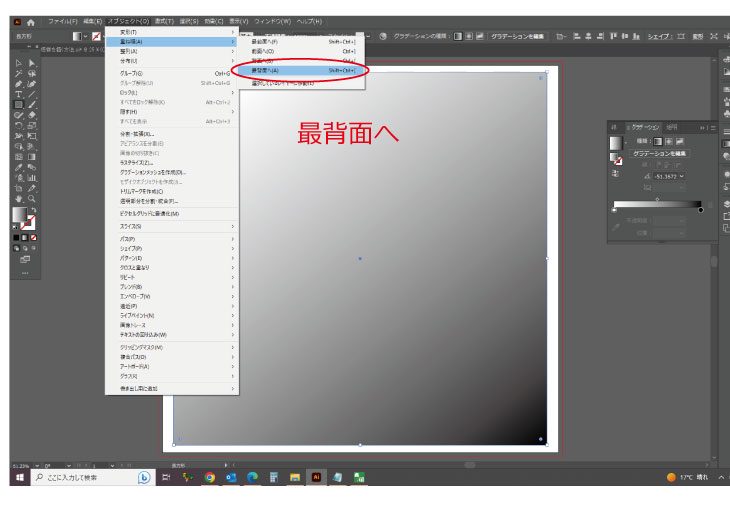This screenshot has height=516, width=730.
Task: Click the Illustrator icon in taskbar
Action: click(316, 478)
